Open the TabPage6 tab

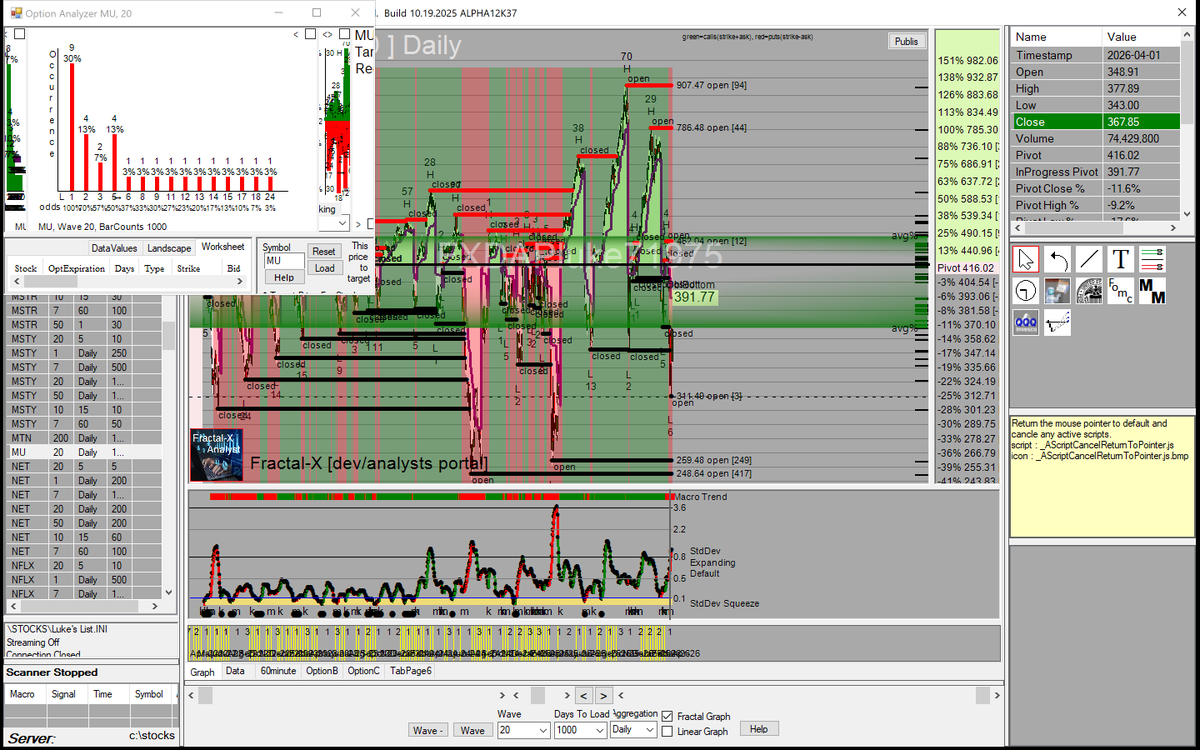tap(411, 671)
